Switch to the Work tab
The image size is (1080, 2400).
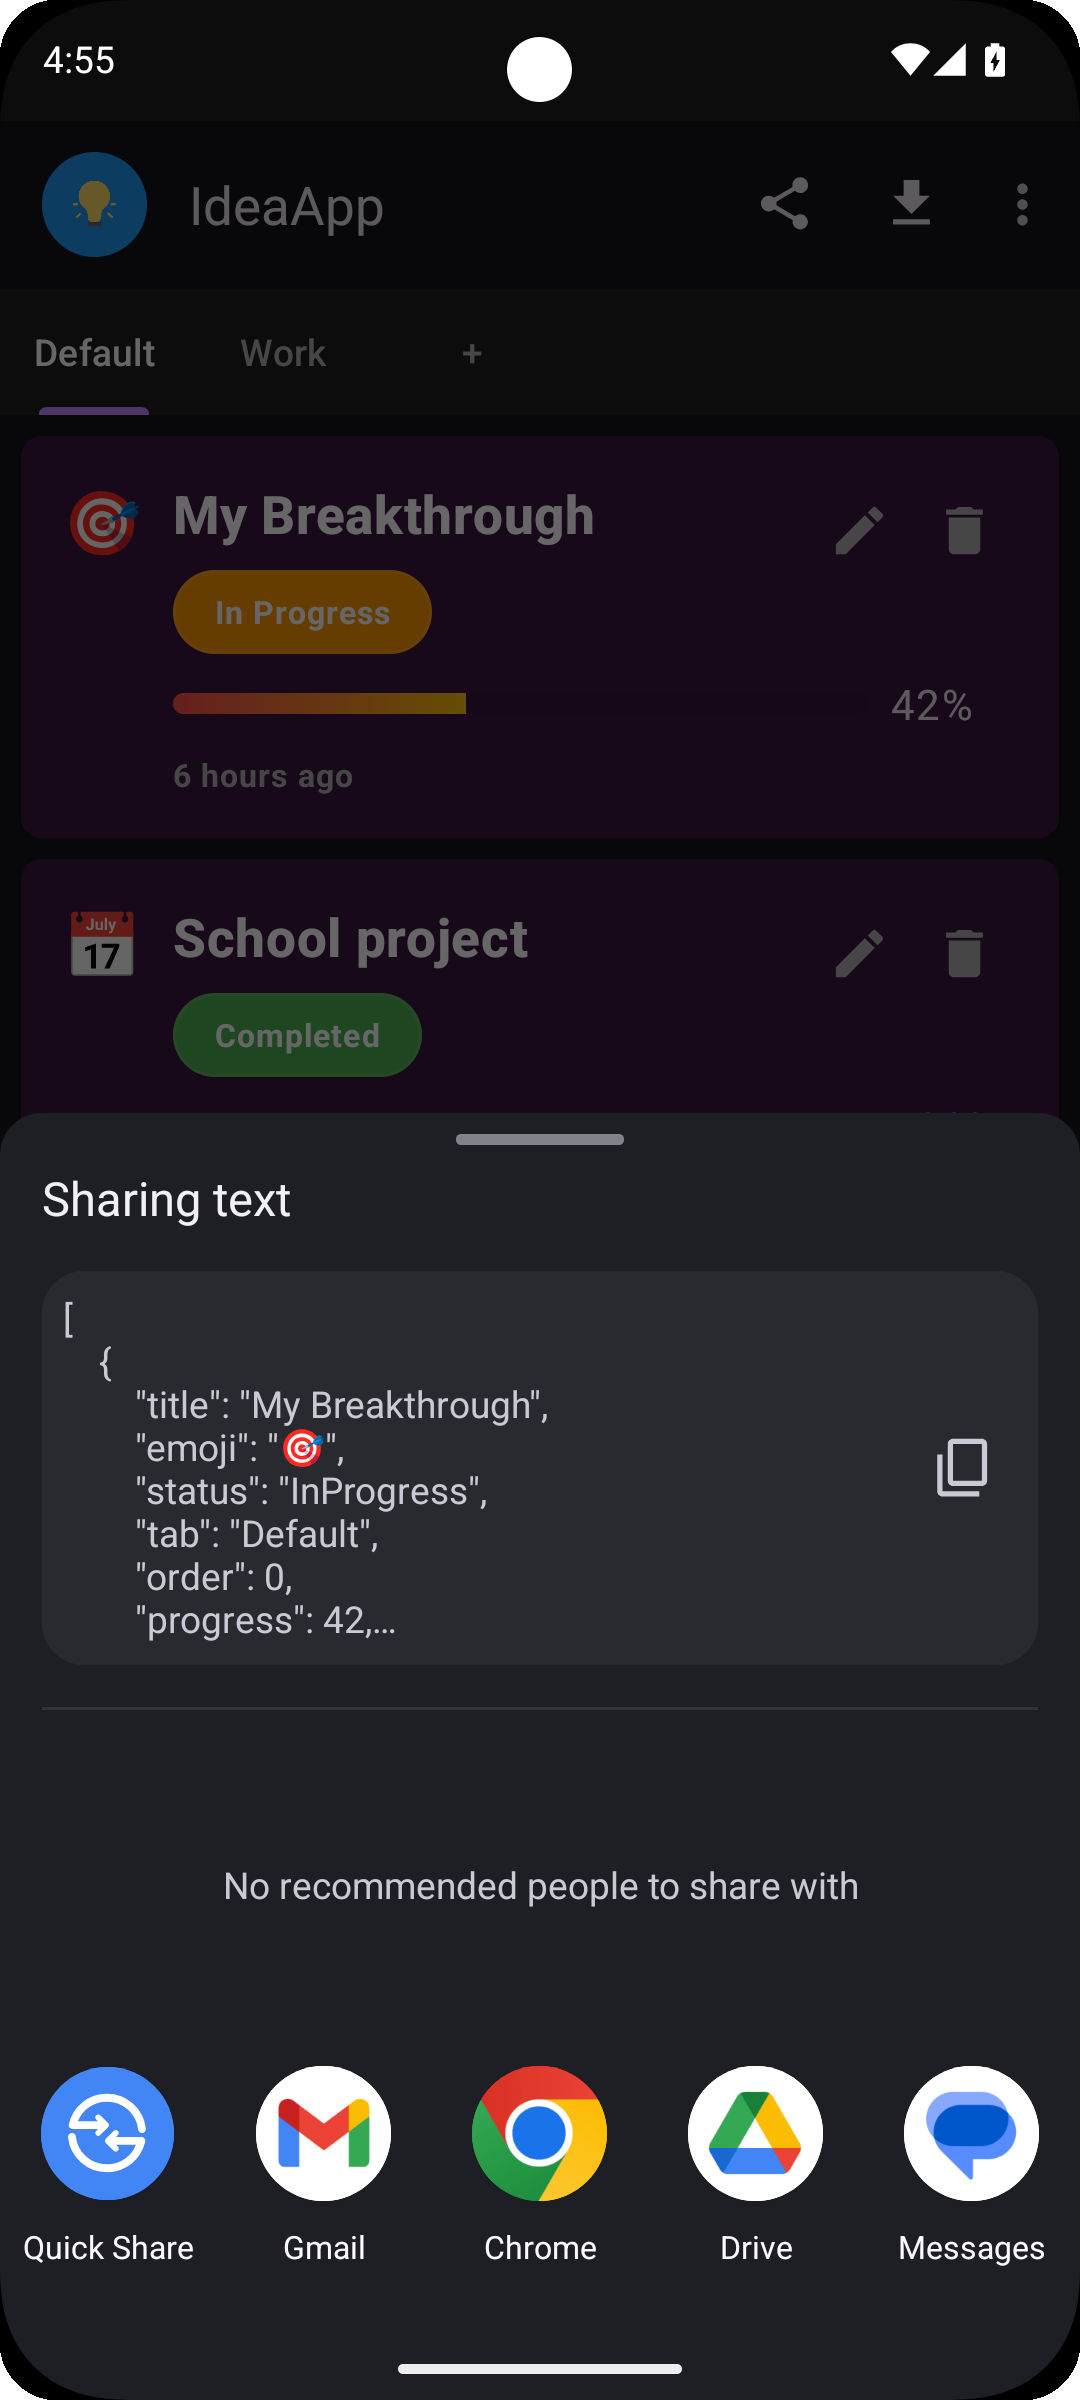283,353
